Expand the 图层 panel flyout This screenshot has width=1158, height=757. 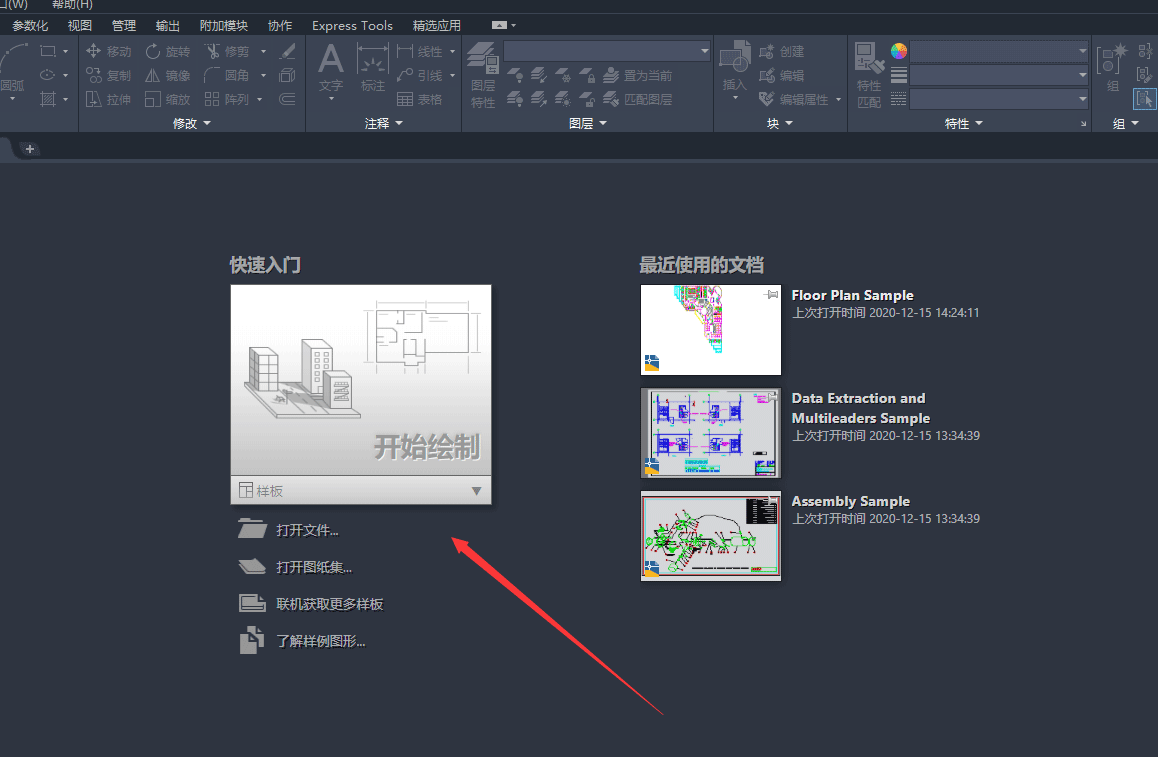(588, 123)
